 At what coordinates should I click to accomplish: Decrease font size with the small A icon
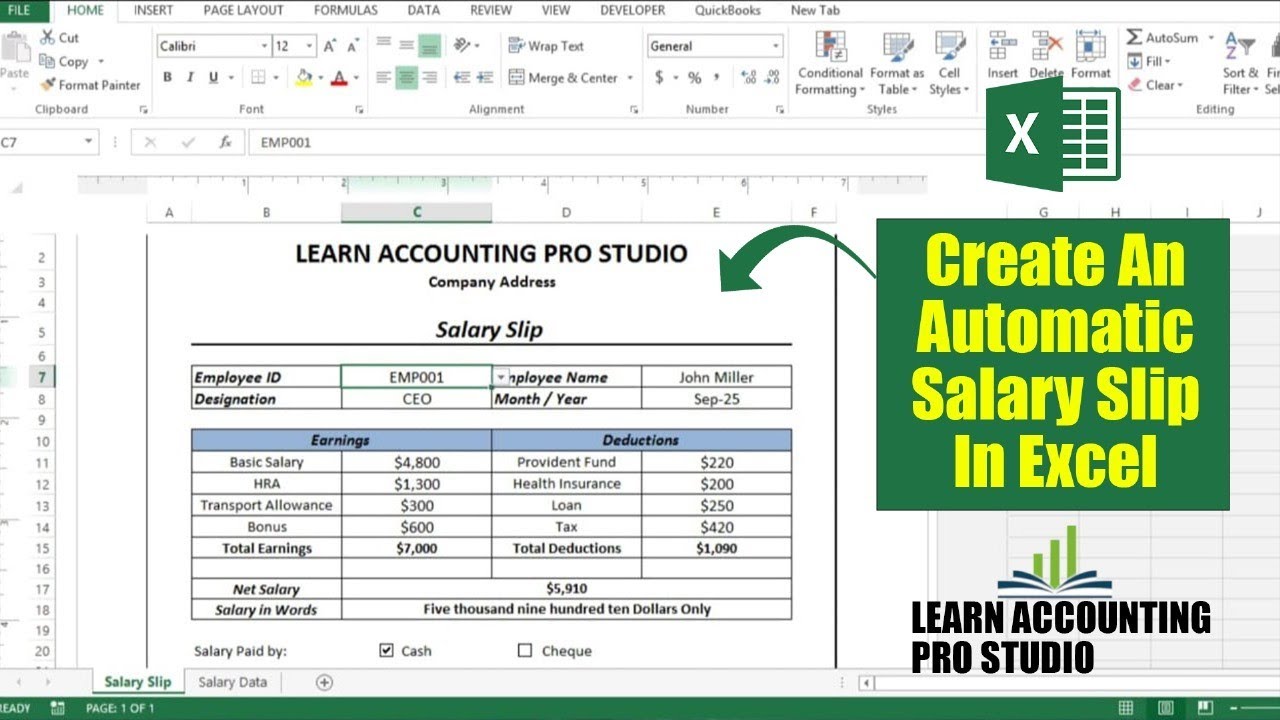(353, 46)
